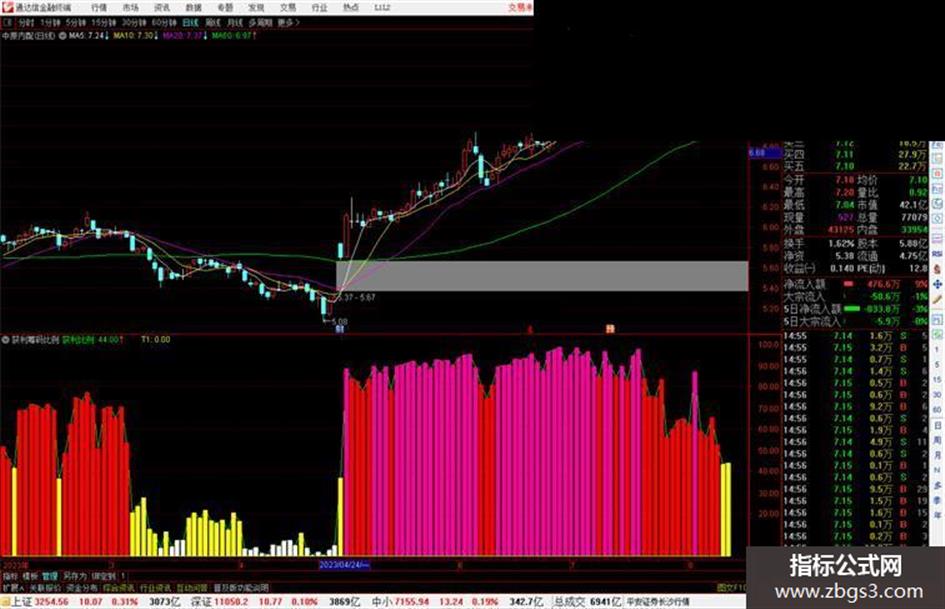This screenshot has height=609, width=945.
Task: Open the 综合资讯 tab
Action: (x=119, y=588)
